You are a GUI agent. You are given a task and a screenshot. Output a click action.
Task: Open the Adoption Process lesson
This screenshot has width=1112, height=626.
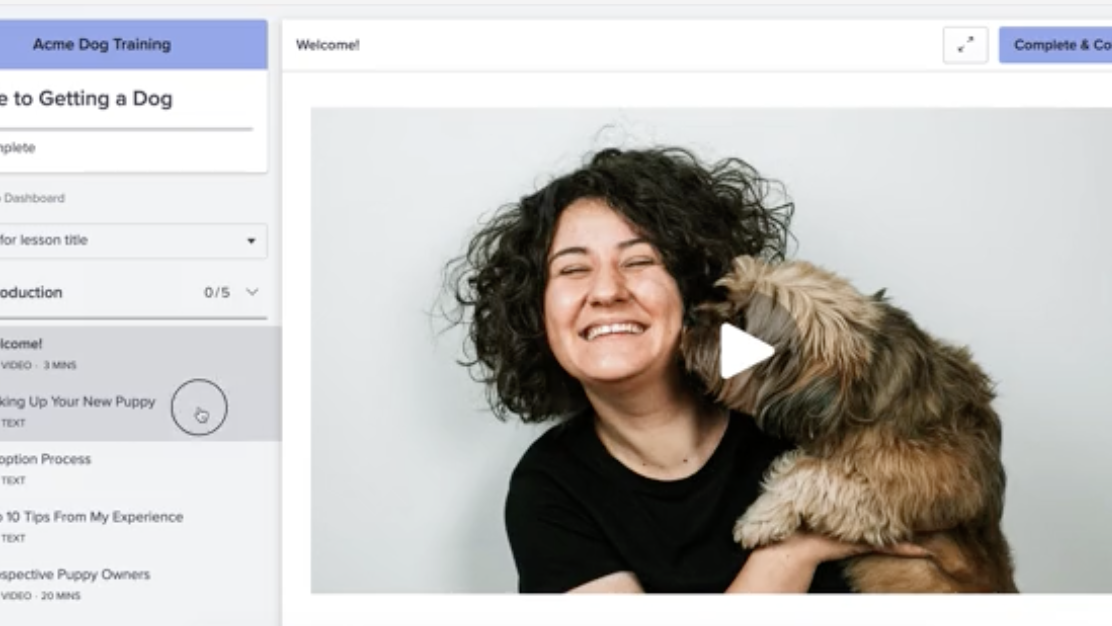(46, 459)
